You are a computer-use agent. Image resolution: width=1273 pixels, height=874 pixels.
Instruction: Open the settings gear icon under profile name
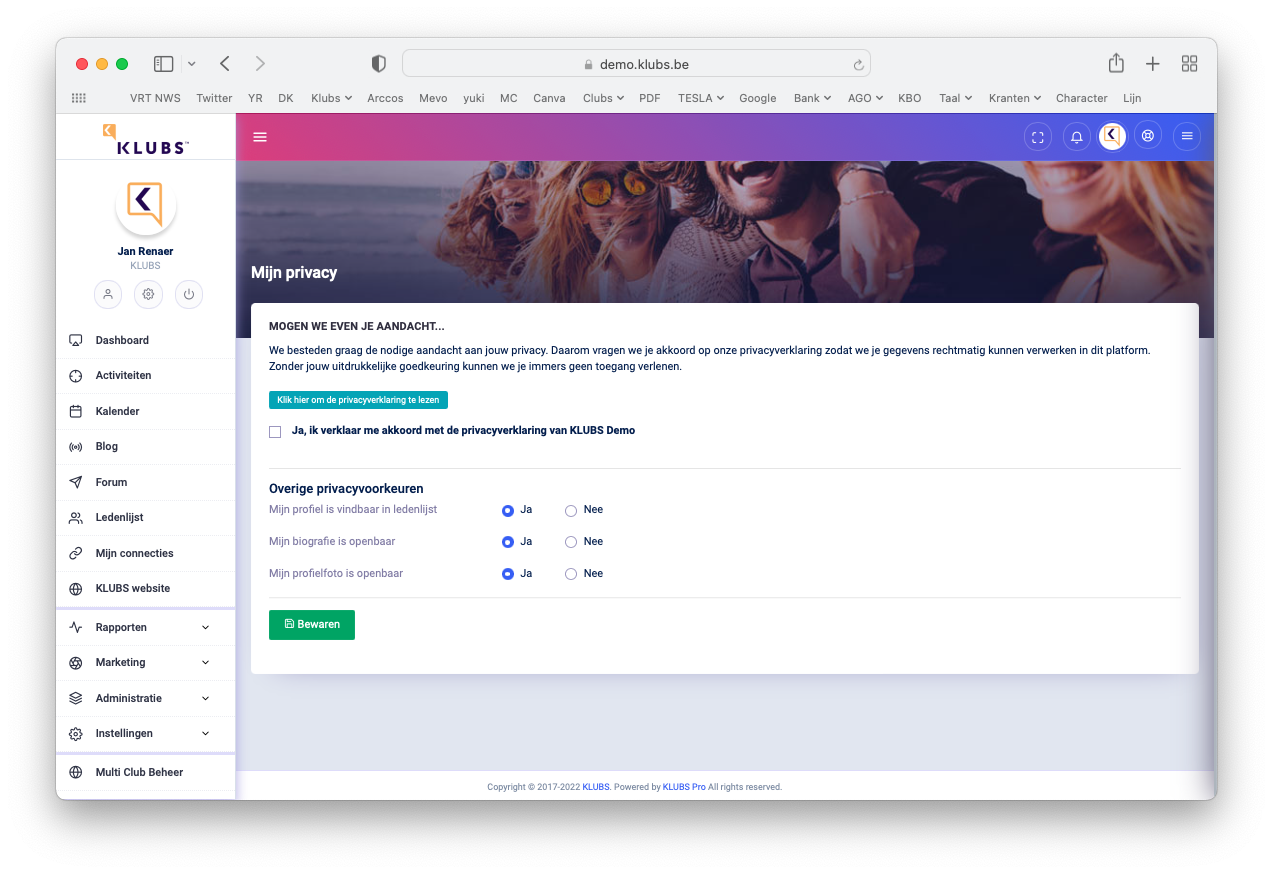(x=148, y=295)
